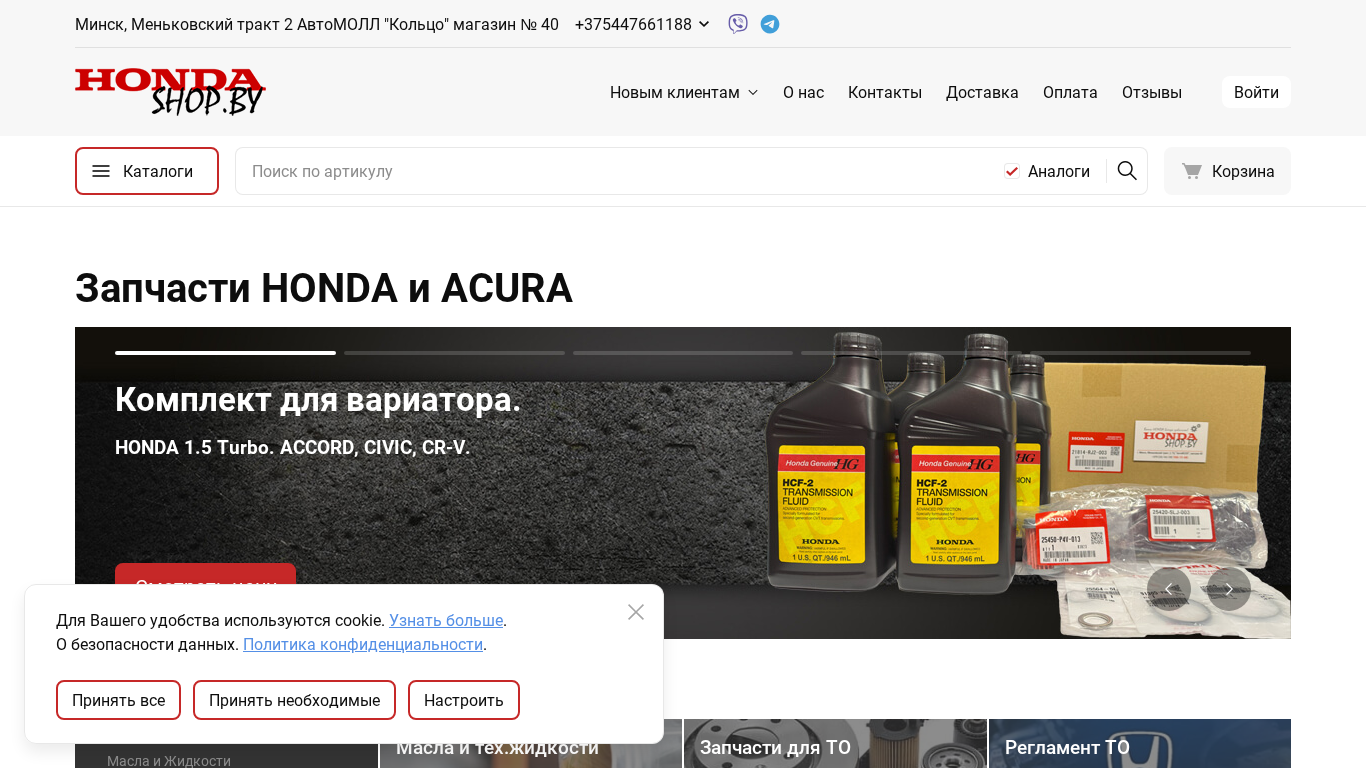Screen dimensions: 1366x768
Task: Open the Регламент ТО category tile
Action: coord(1140,743)
